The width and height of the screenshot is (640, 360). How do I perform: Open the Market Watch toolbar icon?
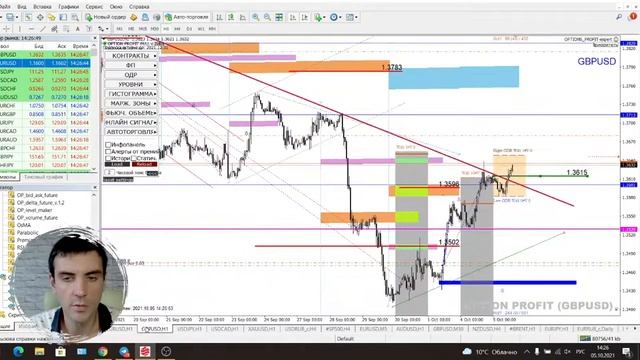click(x=28, y=17)
